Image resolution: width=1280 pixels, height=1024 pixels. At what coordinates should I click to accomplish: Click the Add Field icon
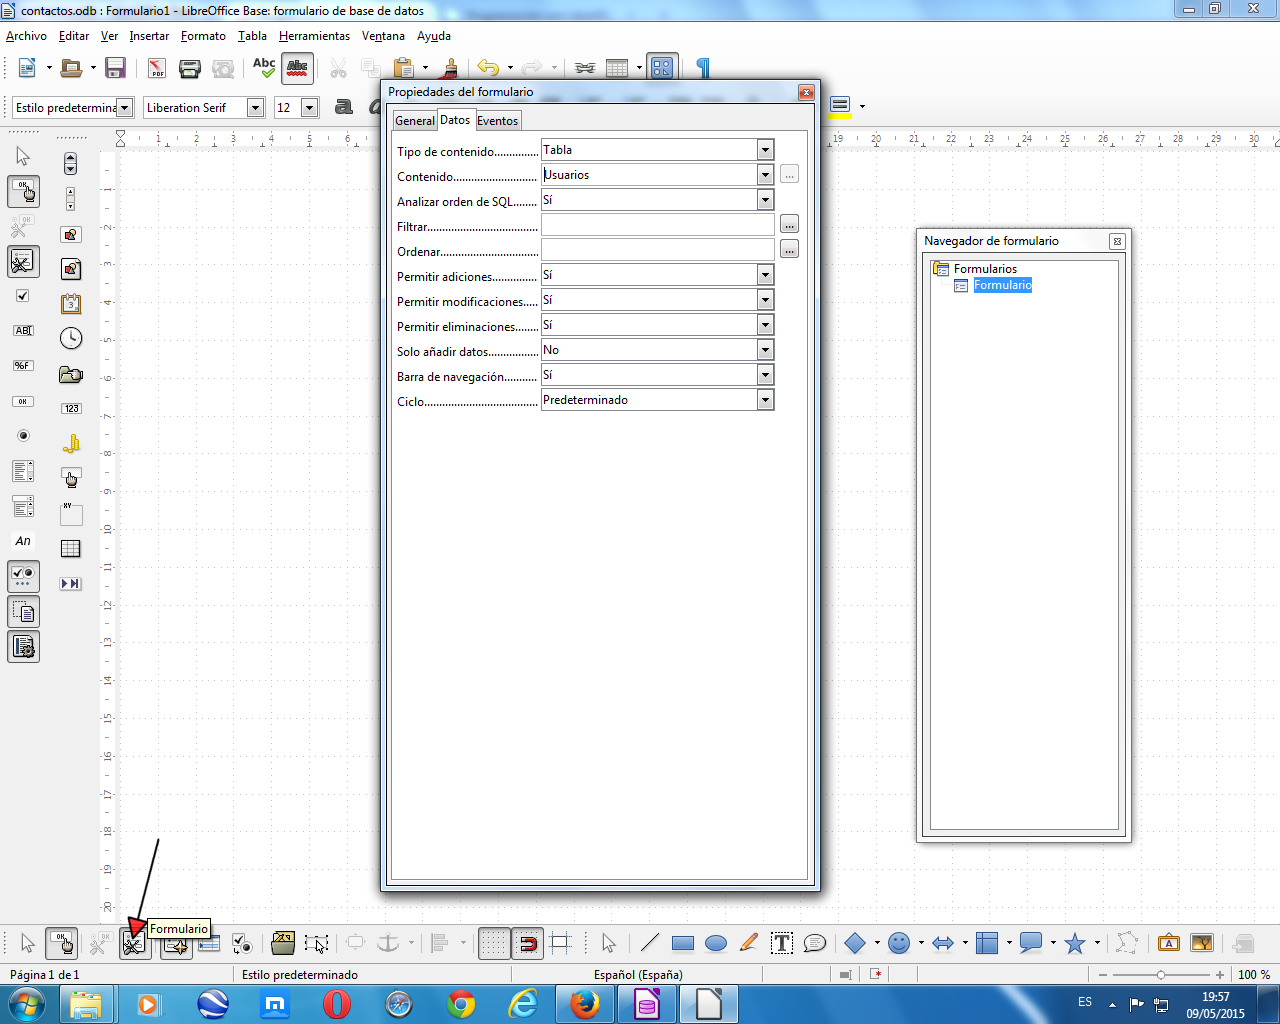[x=208, y=943]
